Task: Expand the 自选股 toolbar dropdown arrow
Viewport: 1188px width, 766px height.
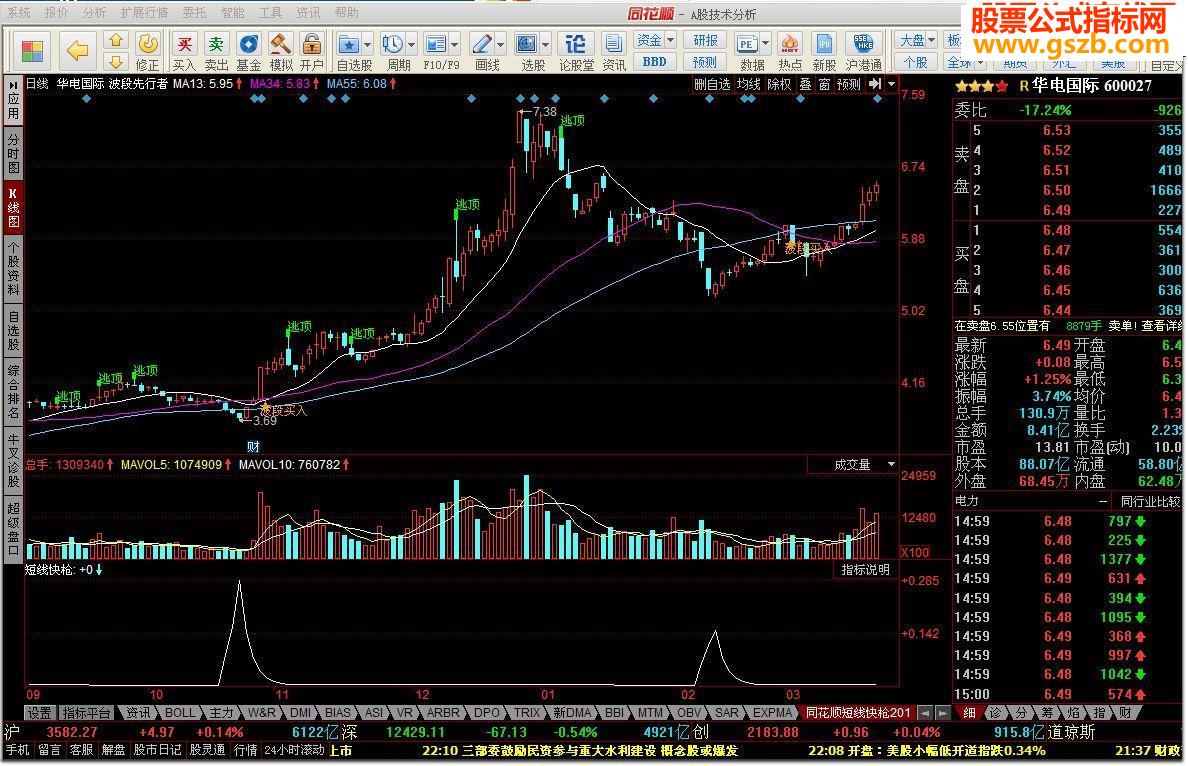Action: point(367,44)
